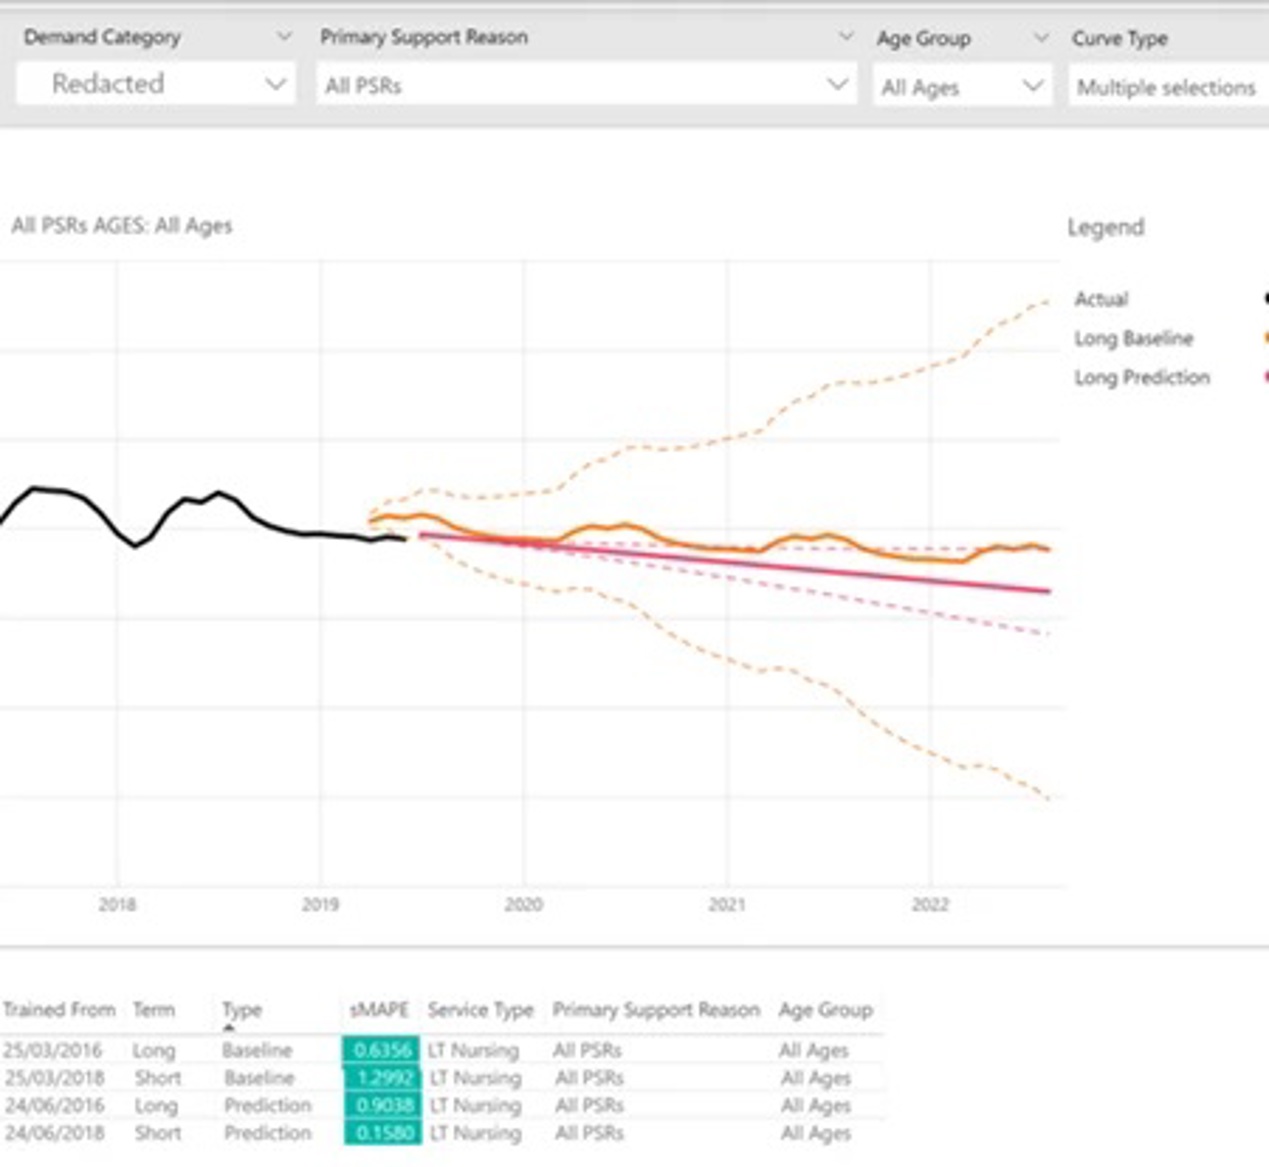Open the Curve Type Multiple selections dropdown
The image size is (1269, 1167).
coord(1168,87)
